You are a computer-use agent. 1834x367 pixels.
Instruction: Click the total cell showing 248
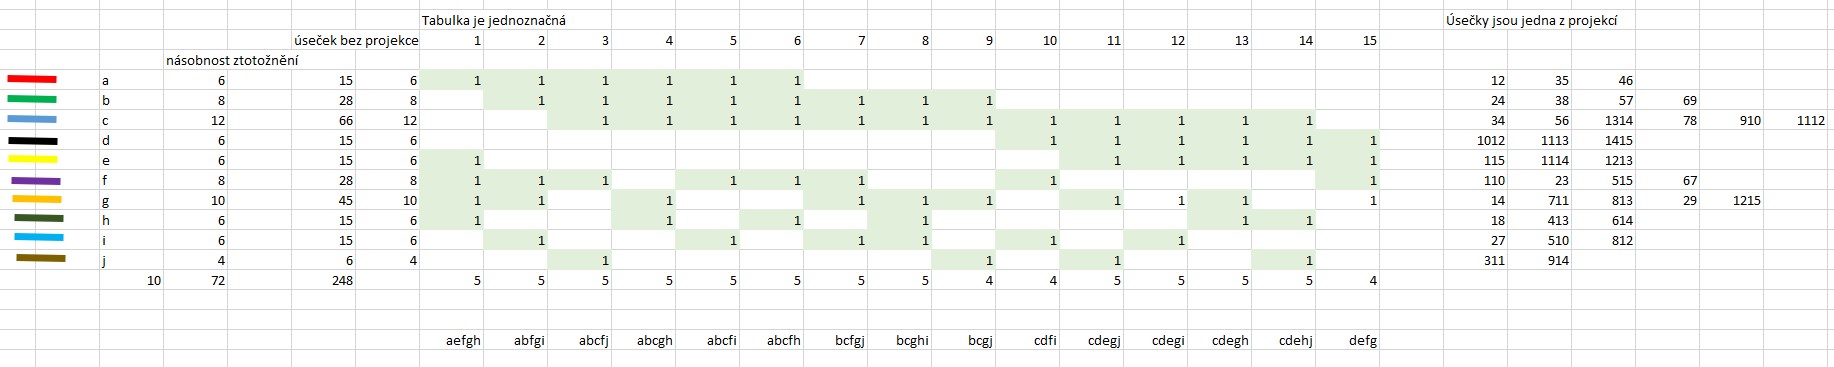click(324, 280)
